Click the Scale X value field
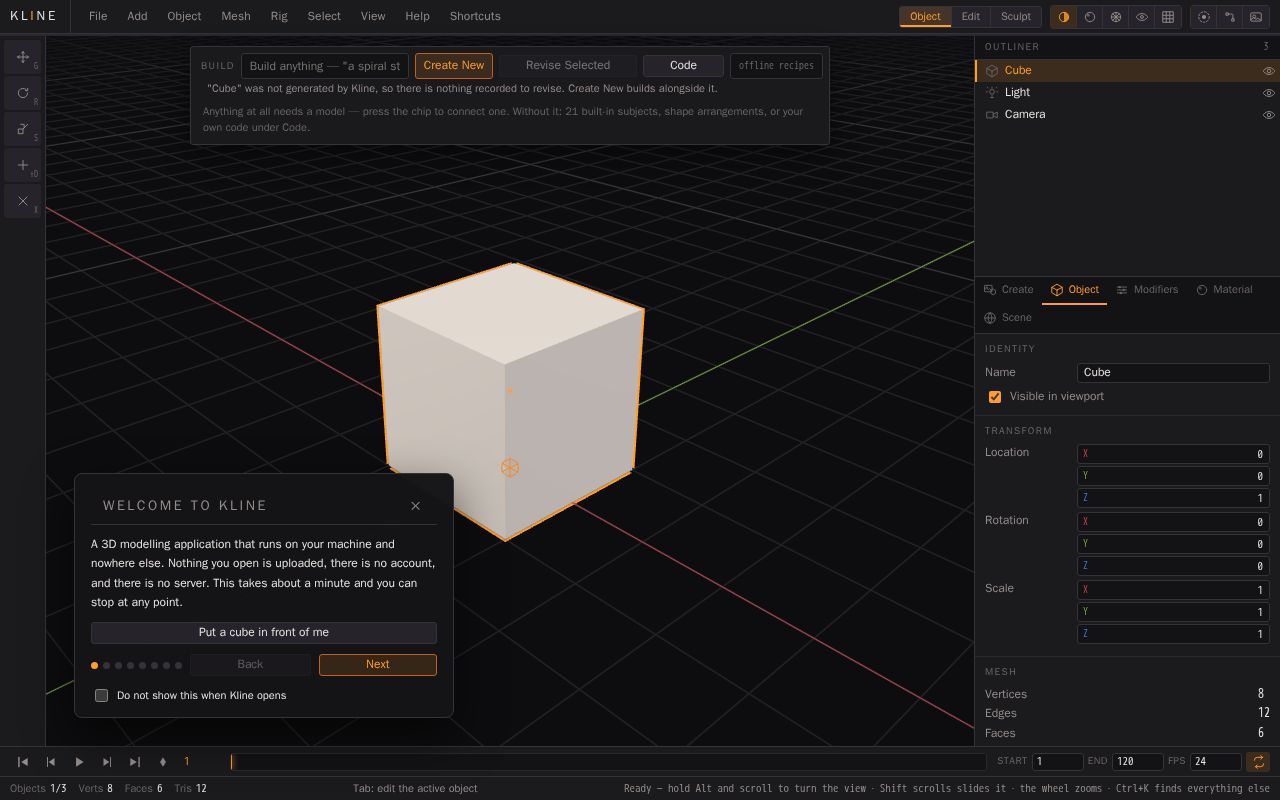1280x800 pixels. point(1173,590)
